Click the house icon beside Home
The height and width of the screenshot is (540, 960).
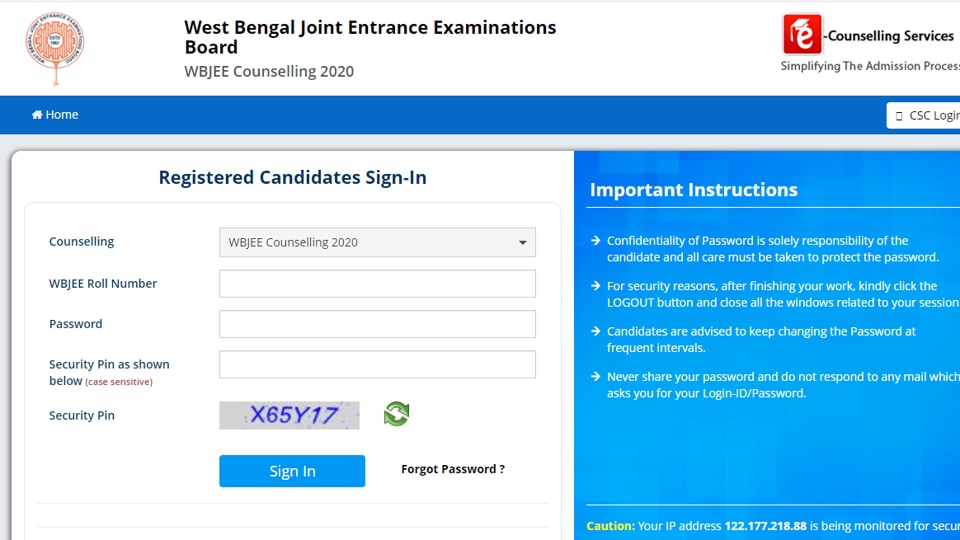(x=37, y=115)
